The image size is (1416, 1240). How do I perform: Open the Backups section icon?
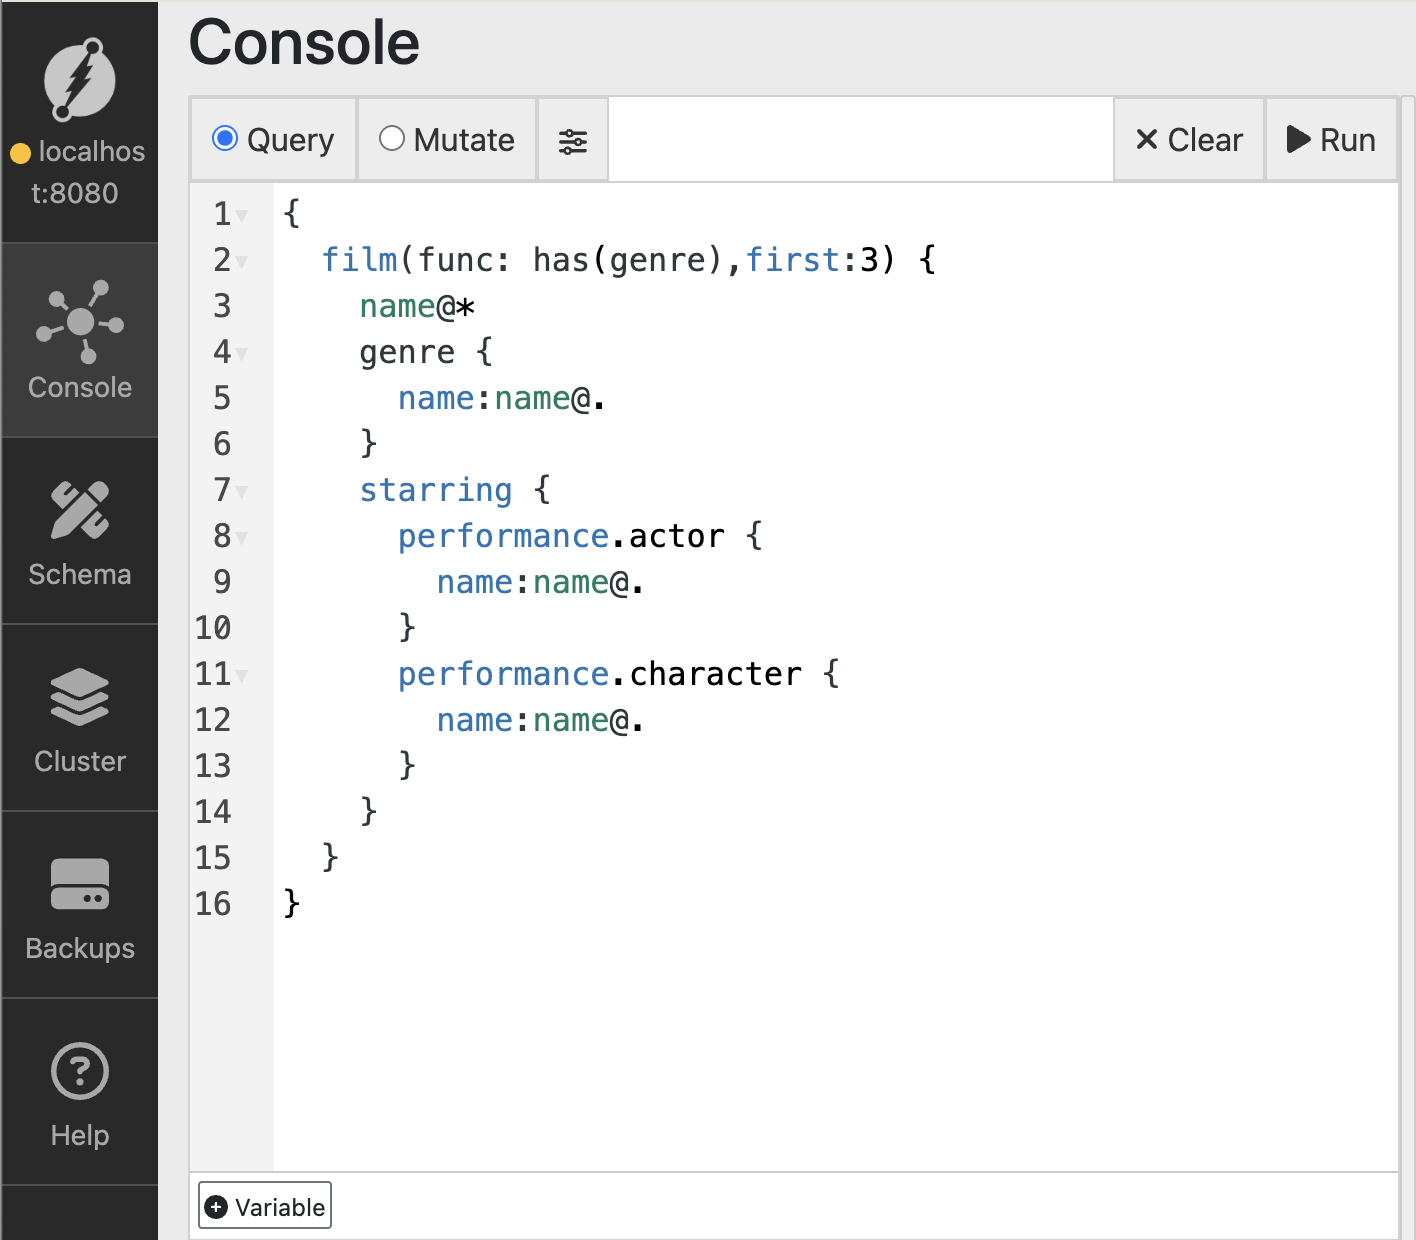79,885
